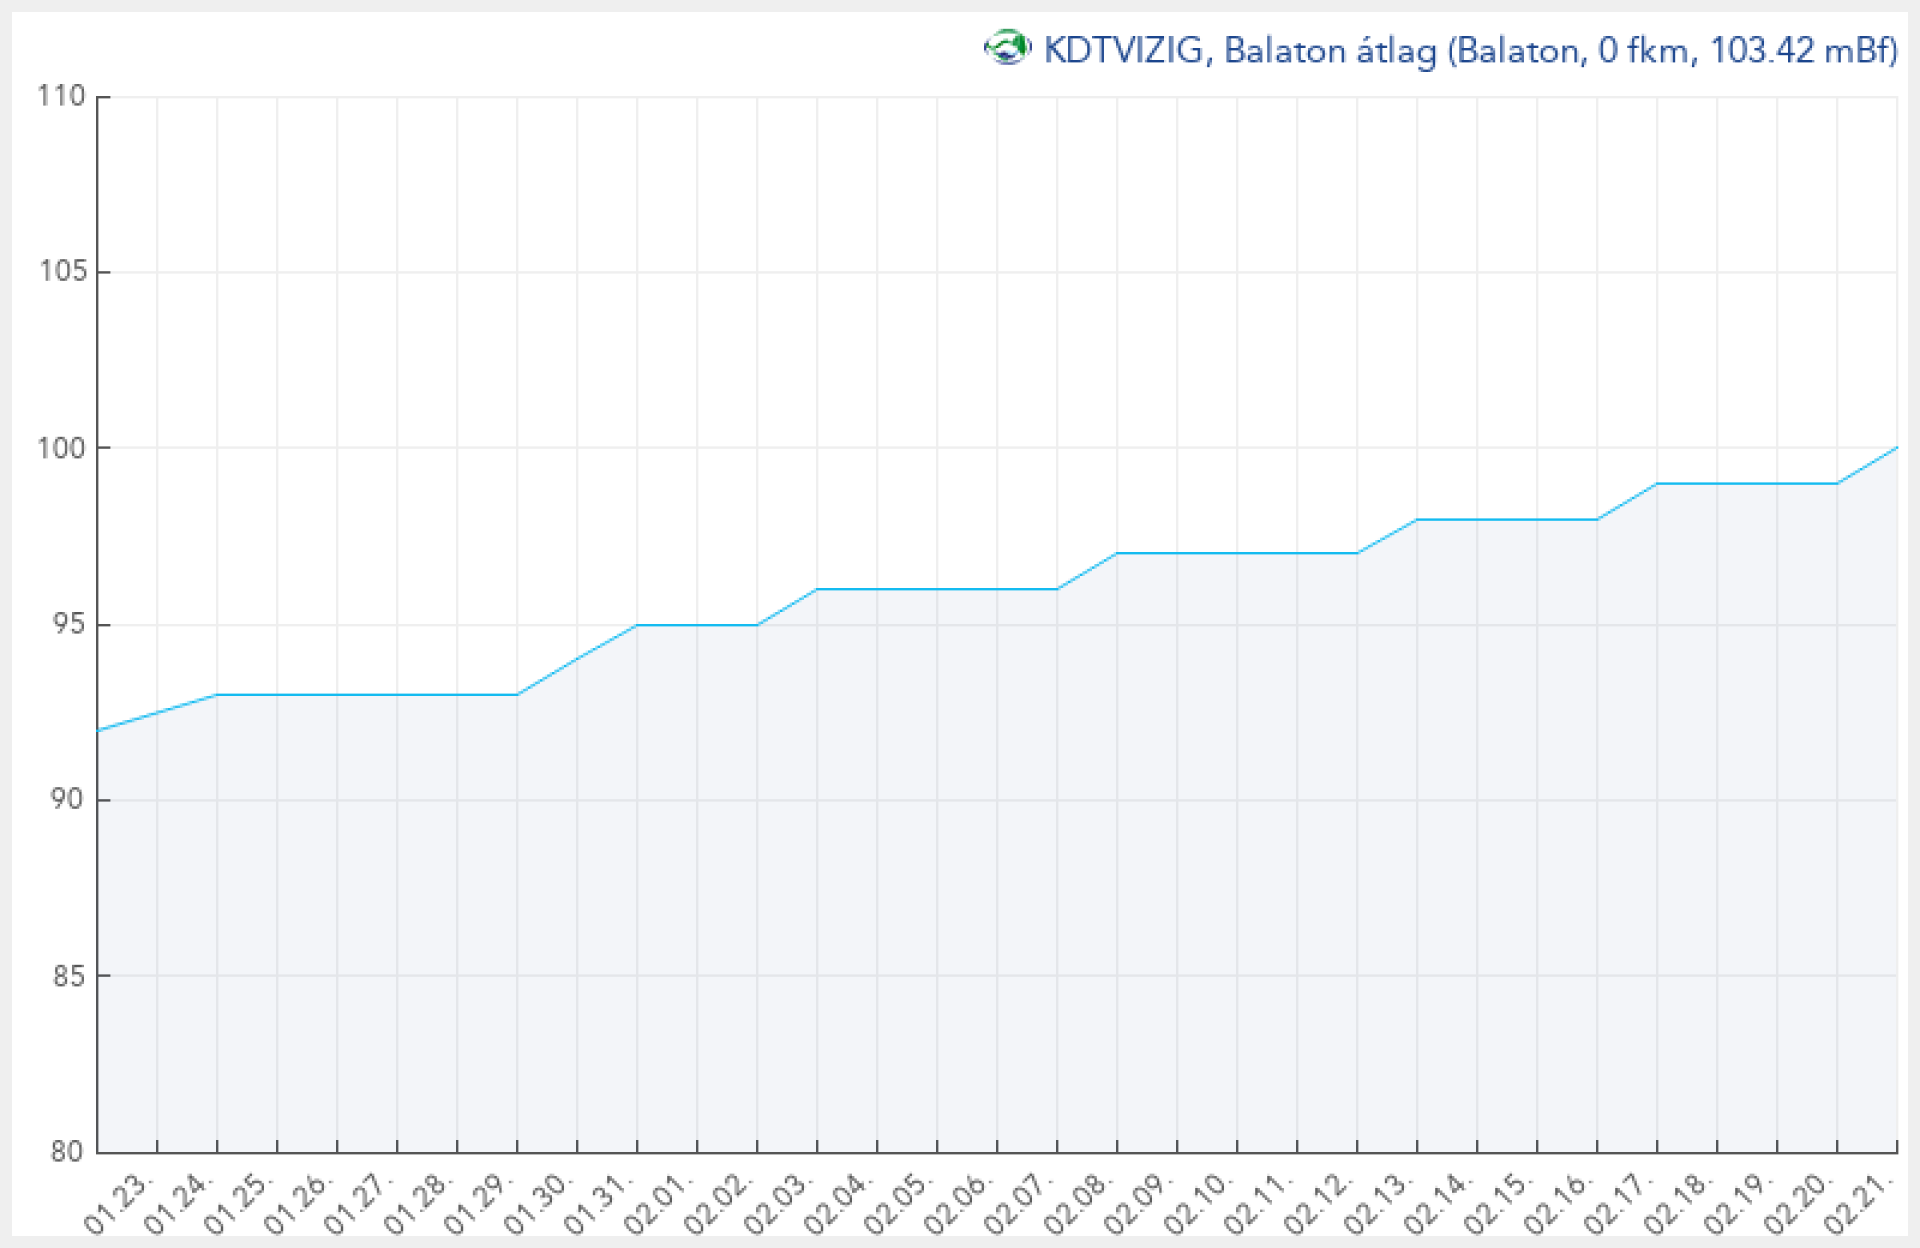Click the y-axis label 100
Viewport: 1920px width, 1248px height.
62,447
